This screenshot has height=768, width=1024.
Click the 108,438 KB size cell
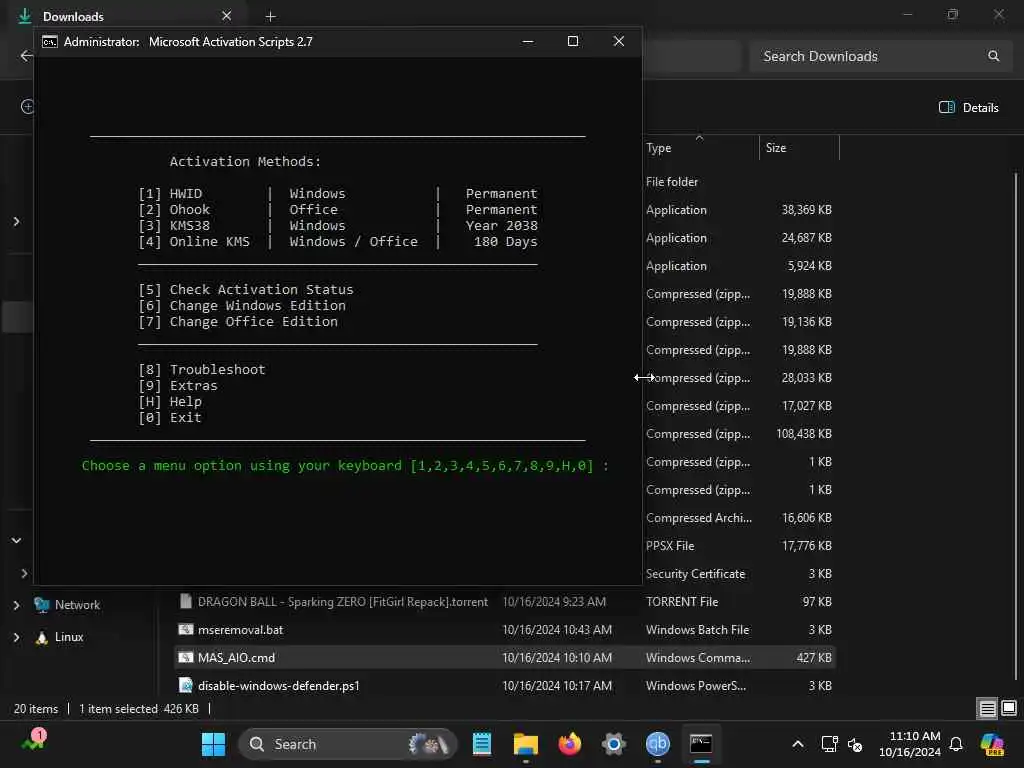pos(803,434)
